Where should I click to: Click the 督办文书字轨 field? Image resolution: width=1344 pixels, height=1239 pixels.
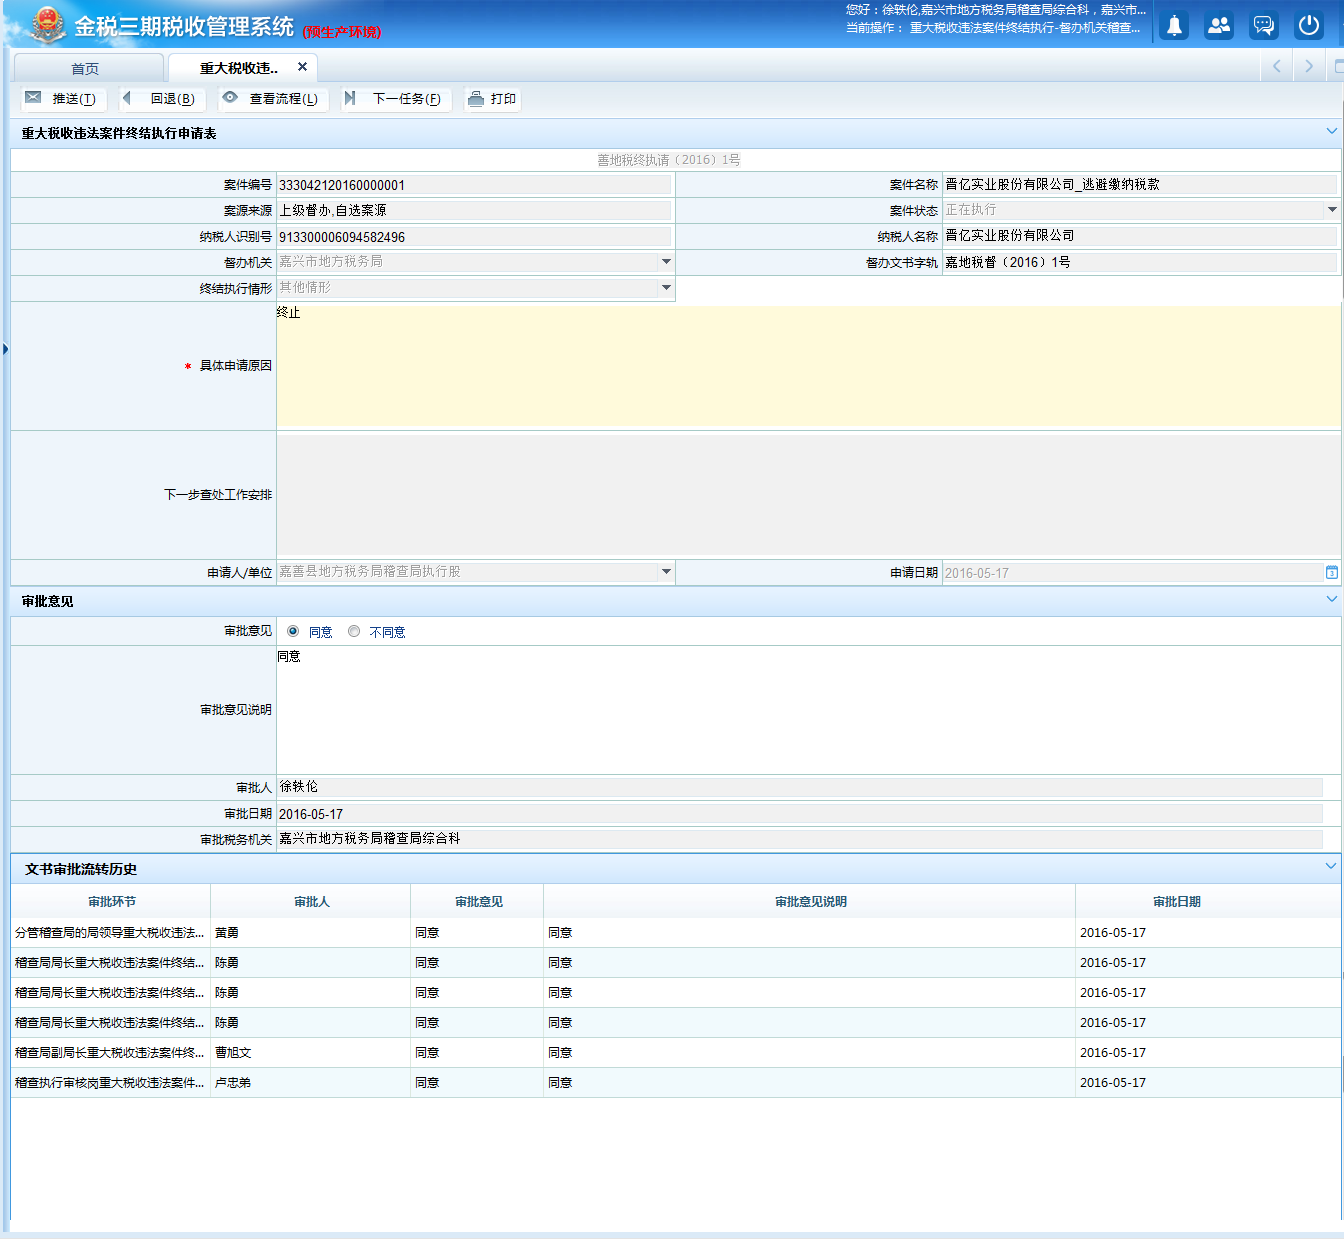coord(1140,262)
